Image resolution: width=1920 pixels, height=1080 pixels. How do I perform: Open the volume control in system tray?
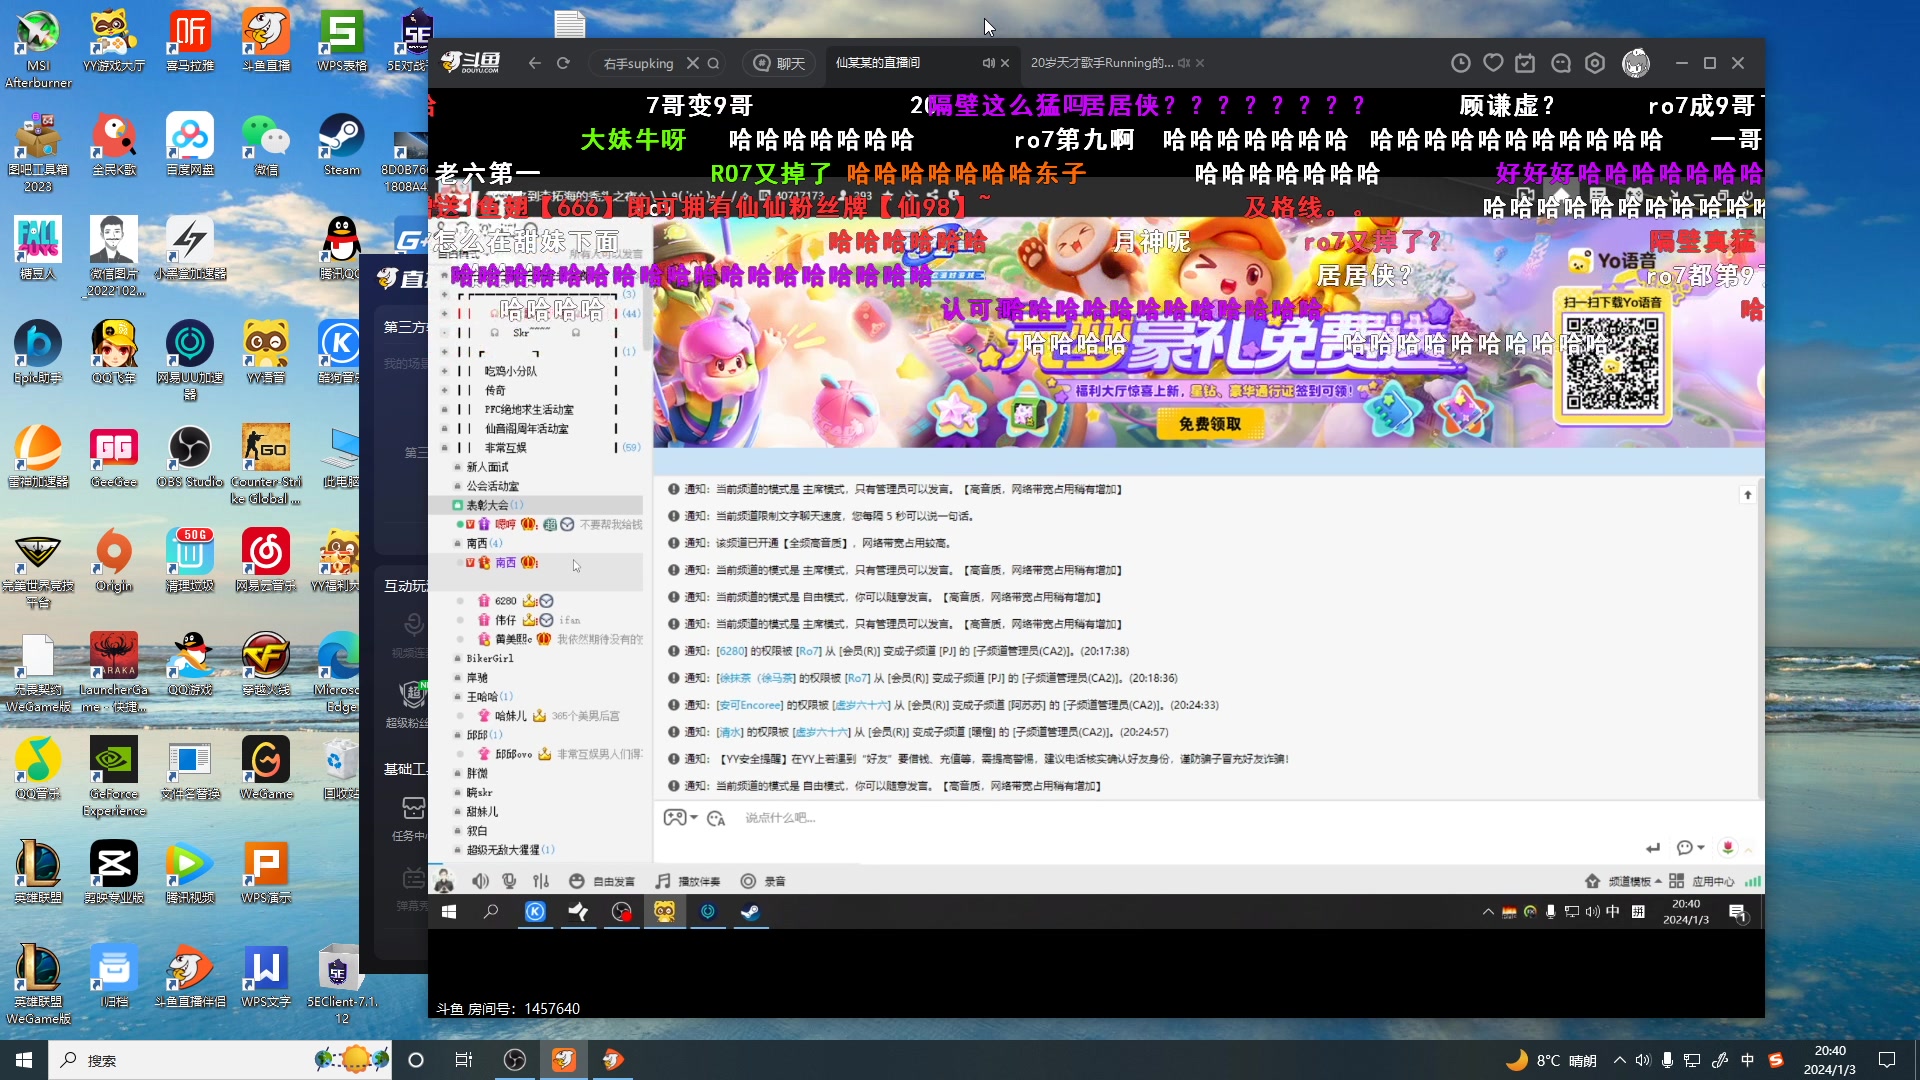(x=1642, y=1060)
